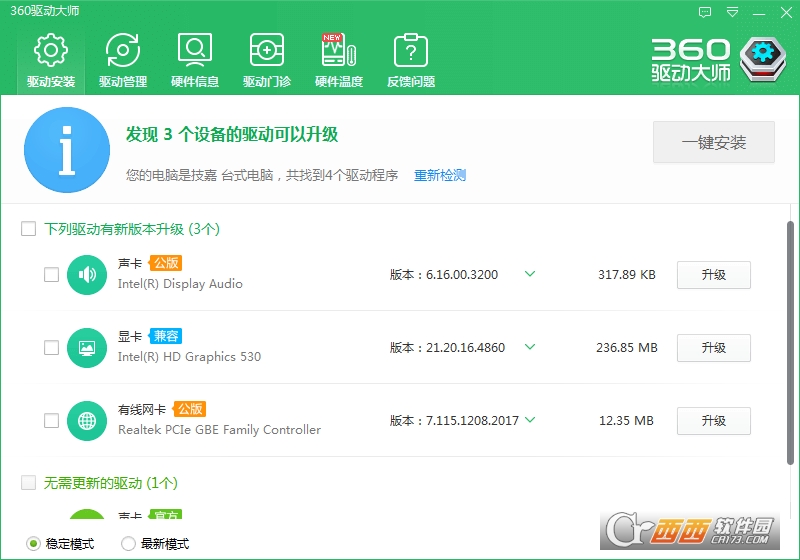The height and width of the screenshot is (560, 800).
Task: Click the sound card speaker icon
Action: pos(87,275)
